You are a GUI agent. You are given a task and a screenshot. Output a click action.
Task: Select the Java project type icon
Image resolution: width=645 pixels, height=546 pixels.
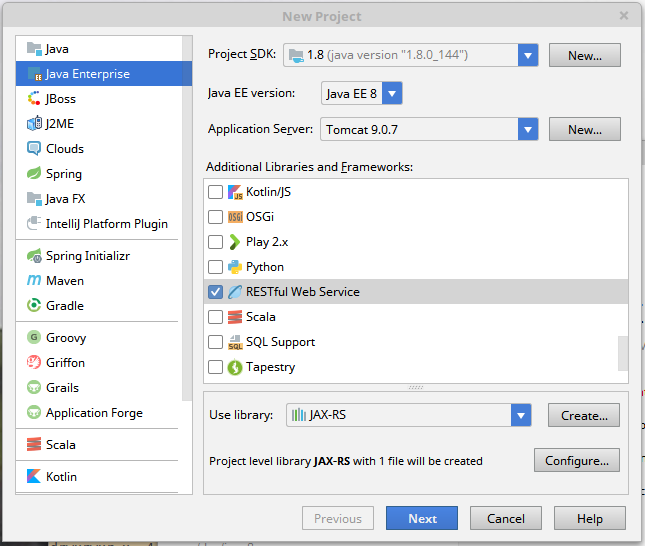[x=34, y=49]
